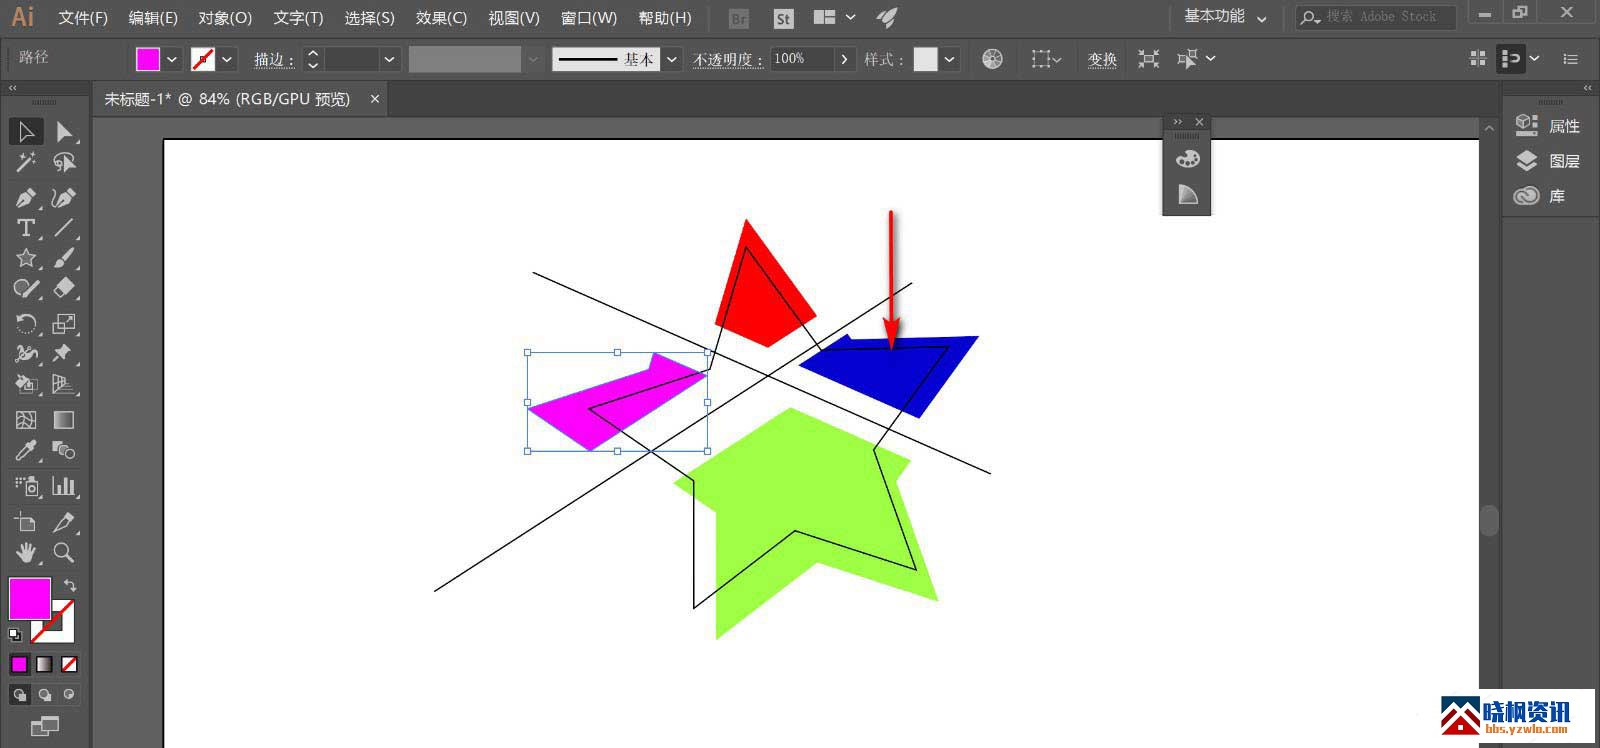The width and height of the screenshot is (1600, 748).
Task: Expand stroke weight dropdown
Action: pyautogui.click(x=389, y=59)
